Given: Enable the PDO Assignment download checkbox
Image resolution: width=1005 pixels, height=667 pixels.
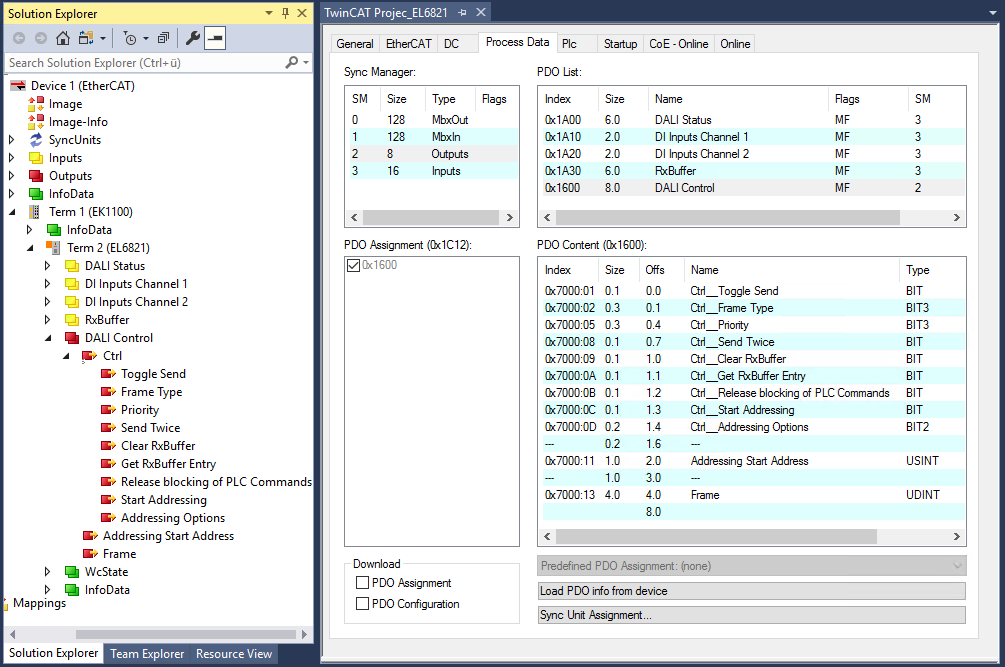Looking at the screenshot, I should [362, 582].
